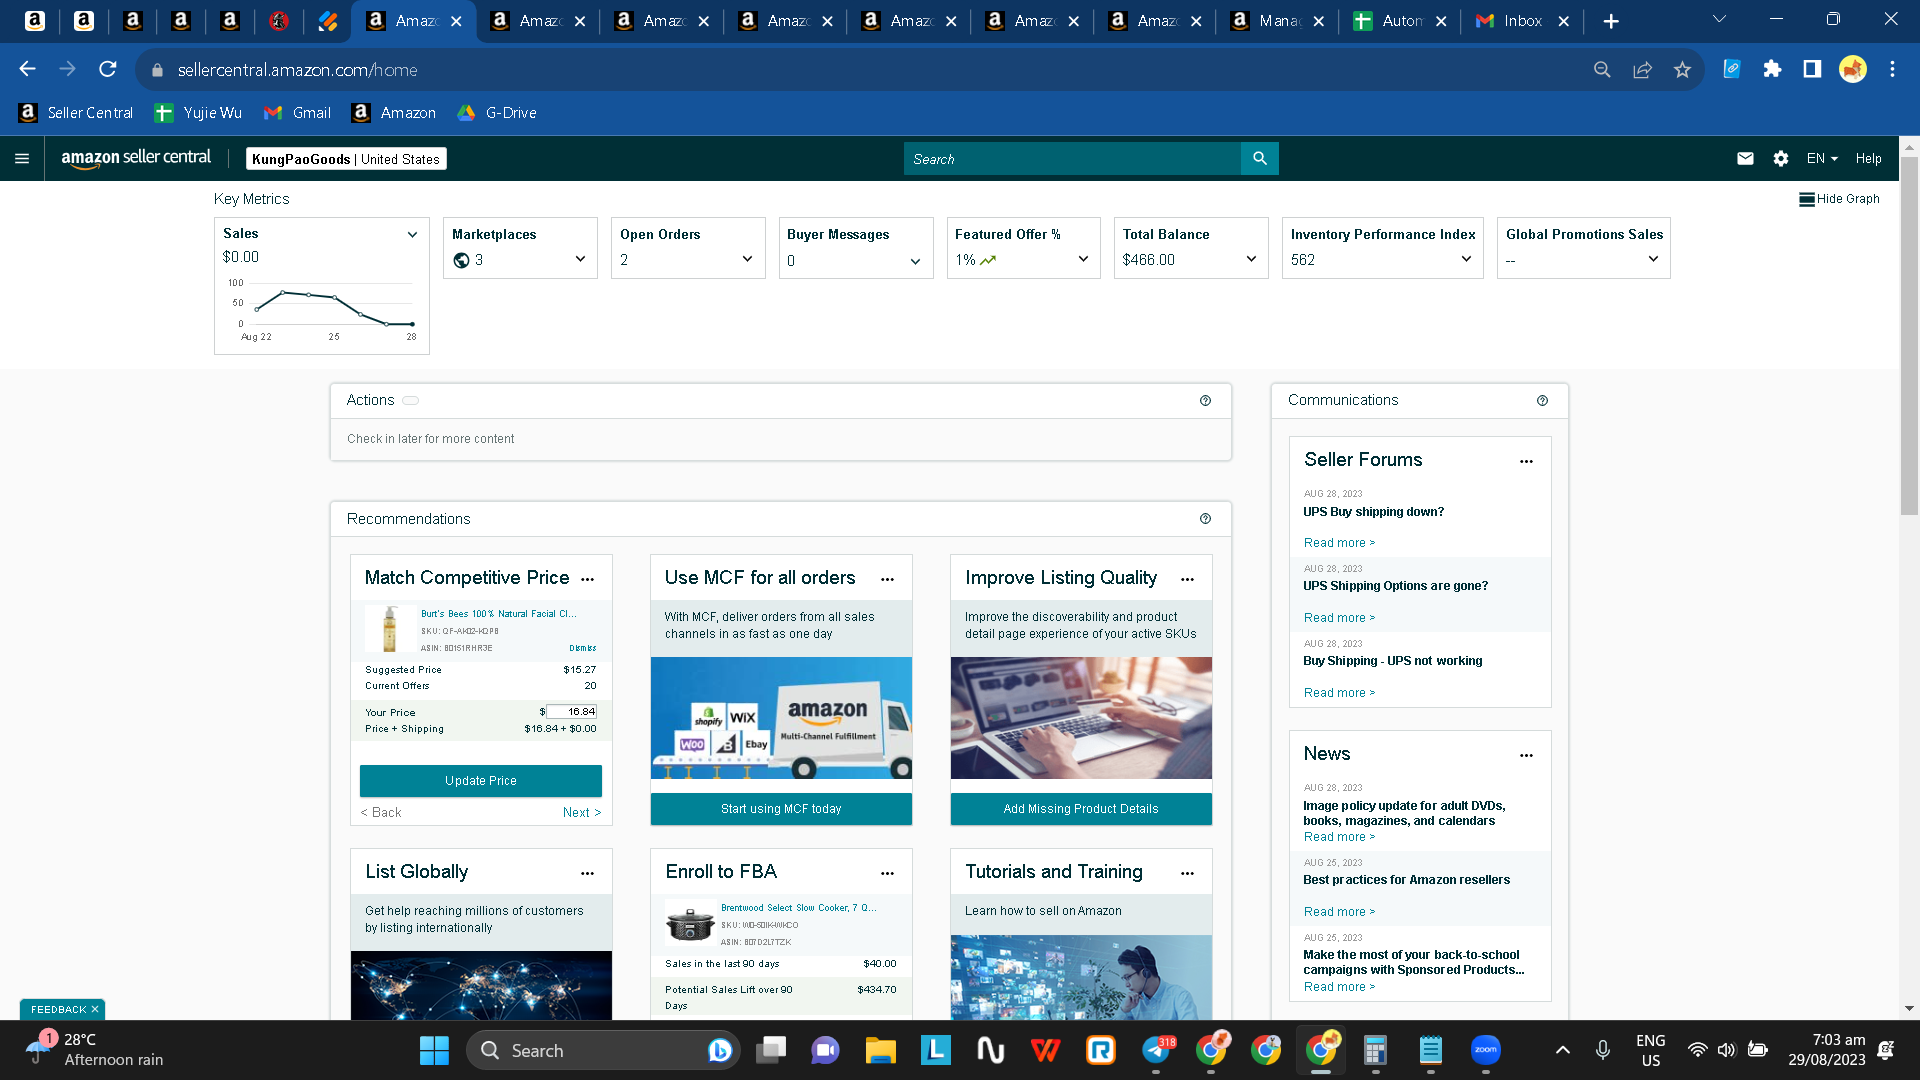Open the messages envelope icon
1920x1080 pixels.
click(1745, 159)
